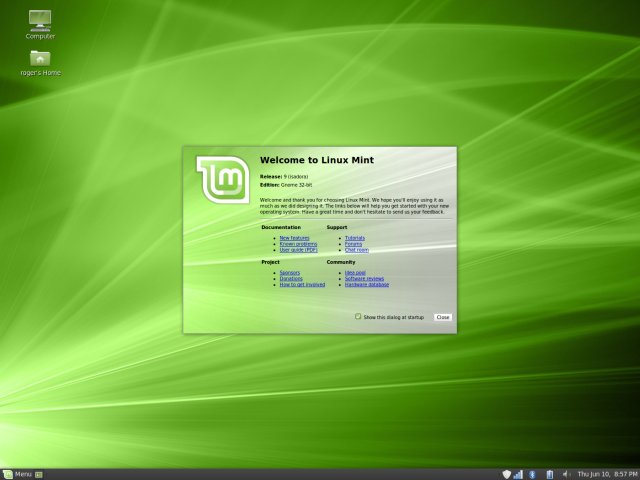The width and height of the screenshot is (640, 480).
Task: Open the Hardware database link
Action: [x=366, y=284]
